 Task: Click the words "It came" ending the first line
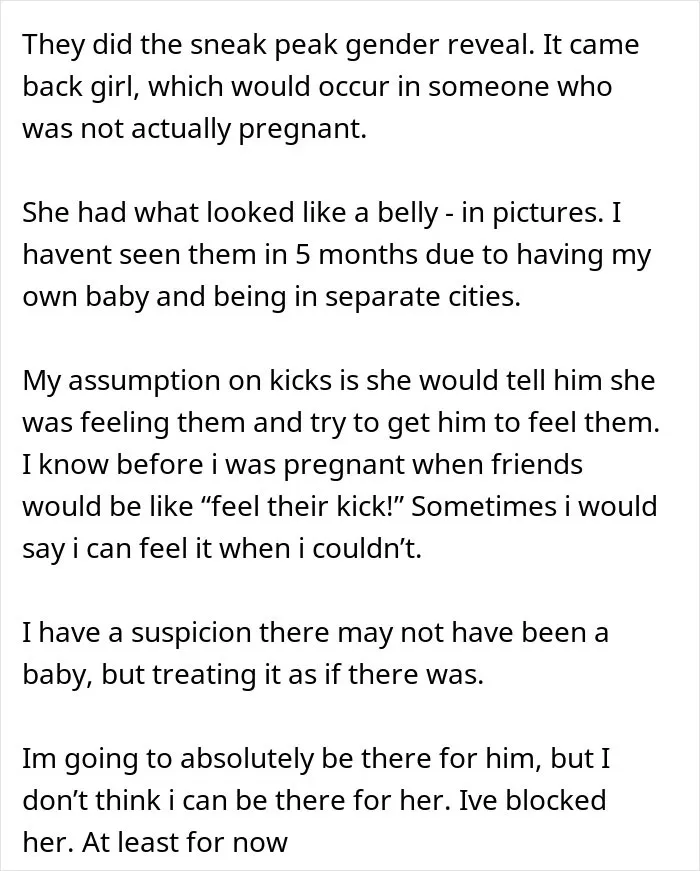(591, 46)
